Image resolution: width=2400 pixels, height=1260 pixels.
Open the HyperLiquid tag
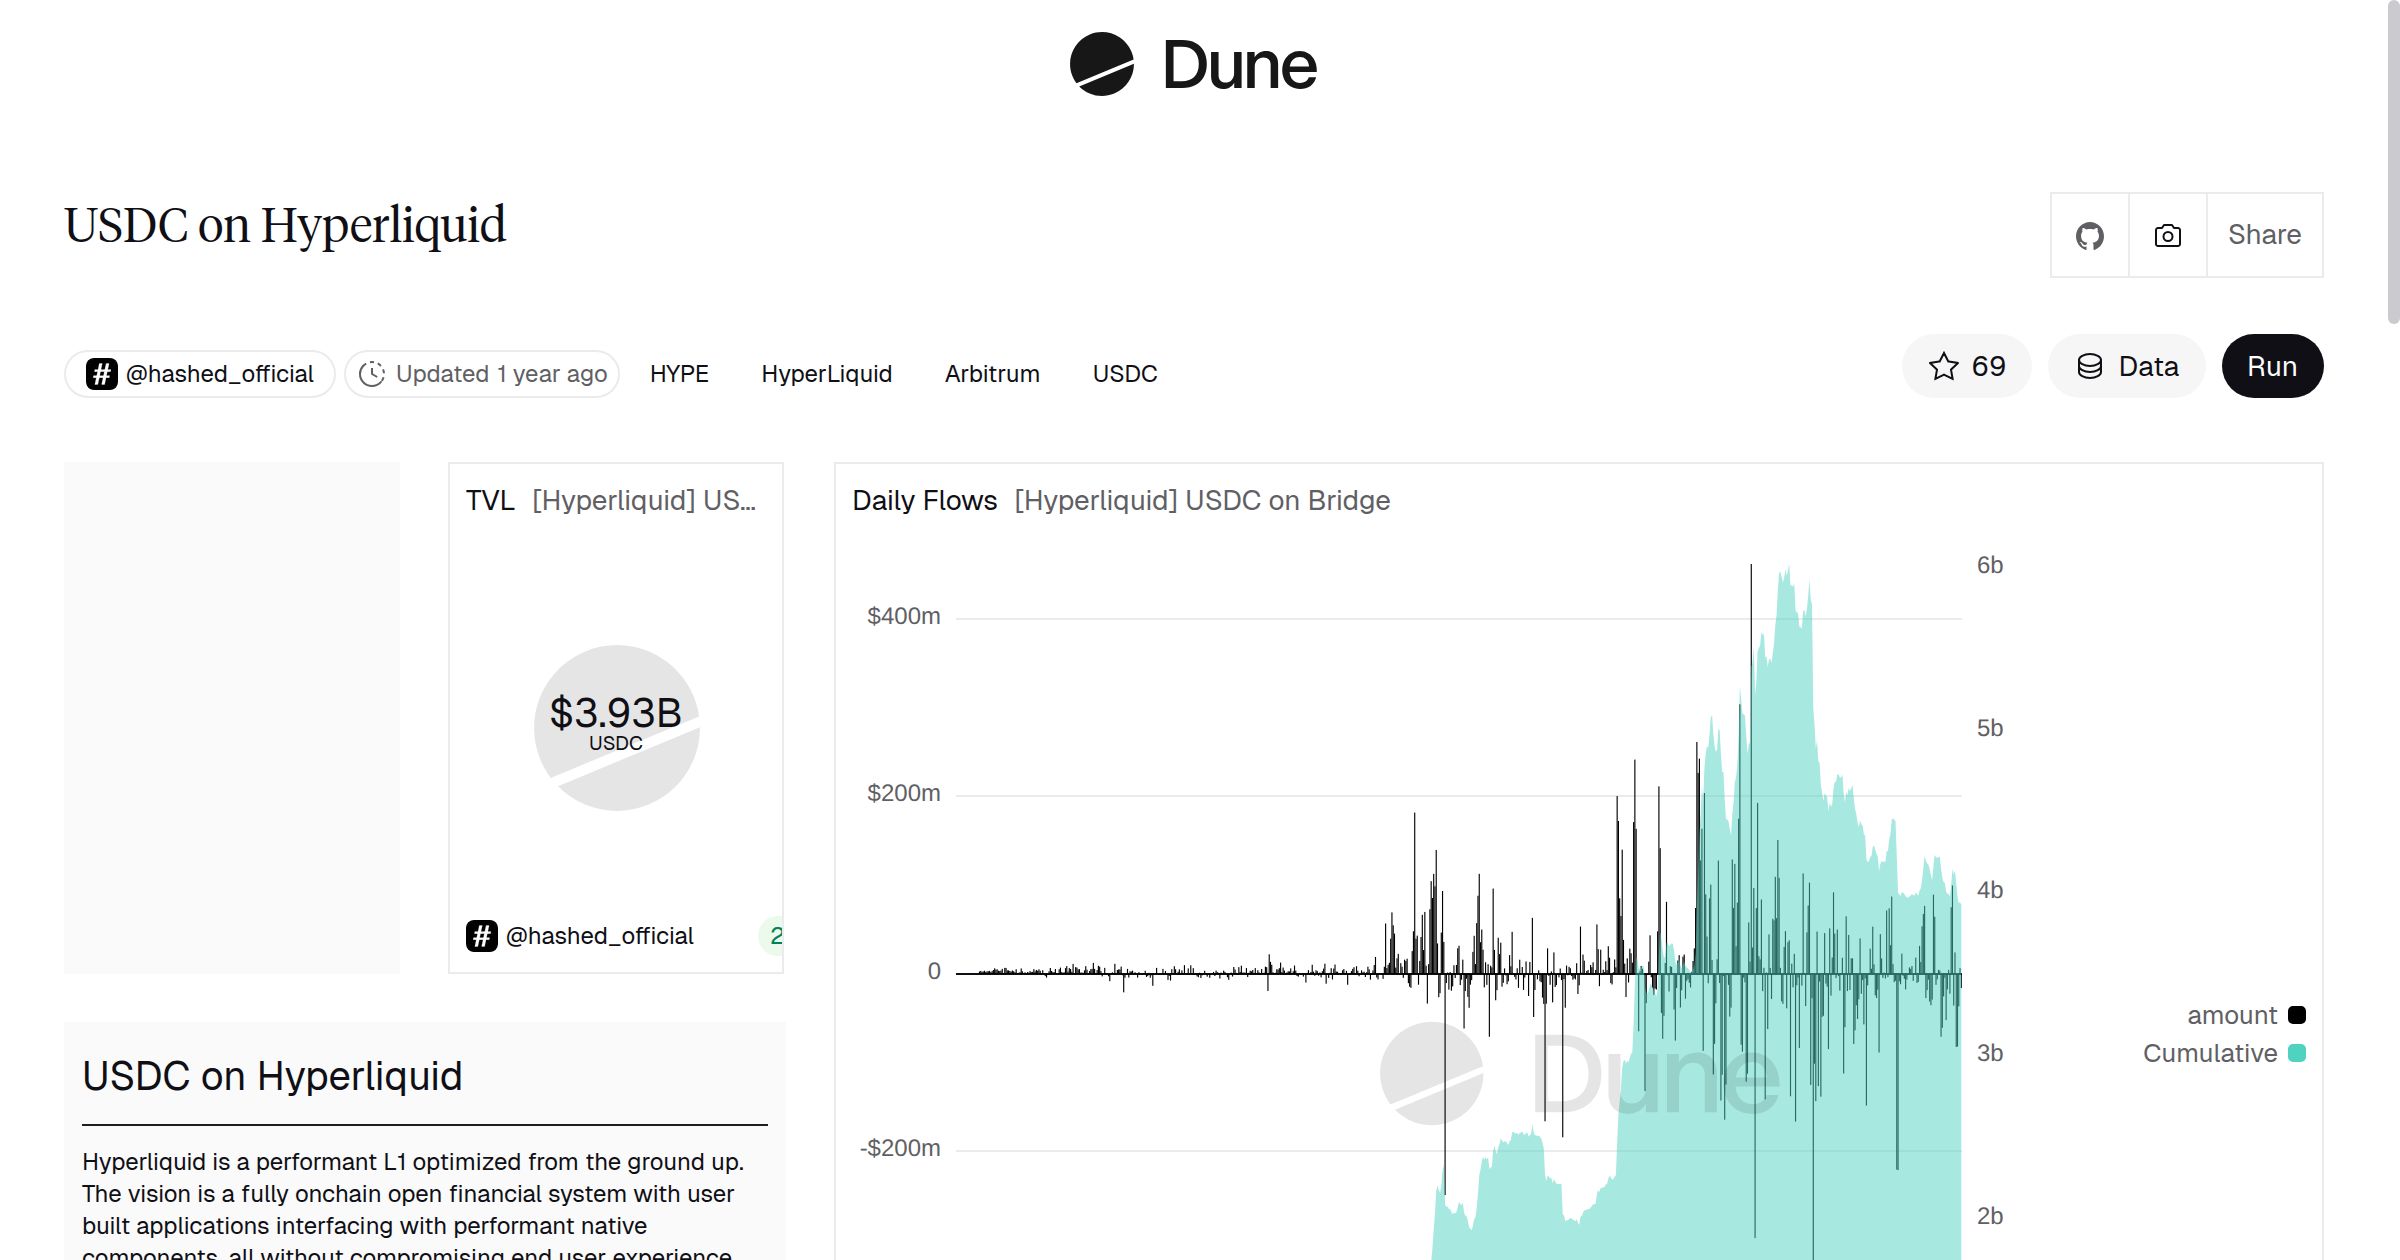pyautogui.click(x=827, y=373)
